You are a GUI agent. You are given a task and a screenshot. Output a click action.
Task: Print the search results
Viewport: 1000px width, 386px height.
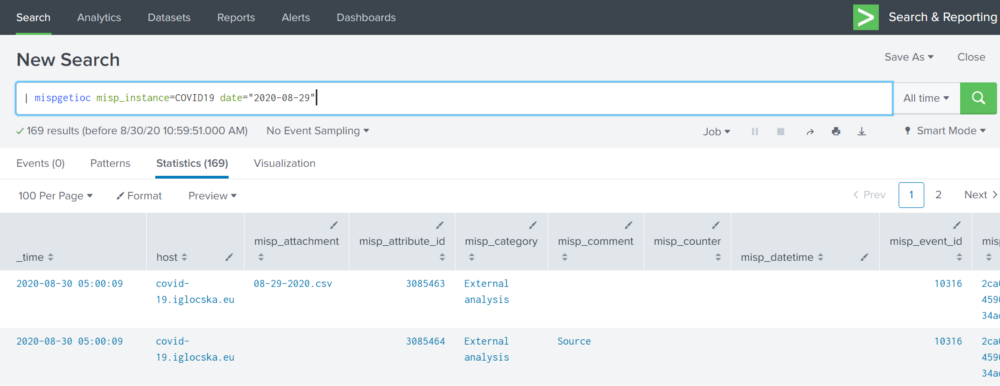(x=836, y=131)
